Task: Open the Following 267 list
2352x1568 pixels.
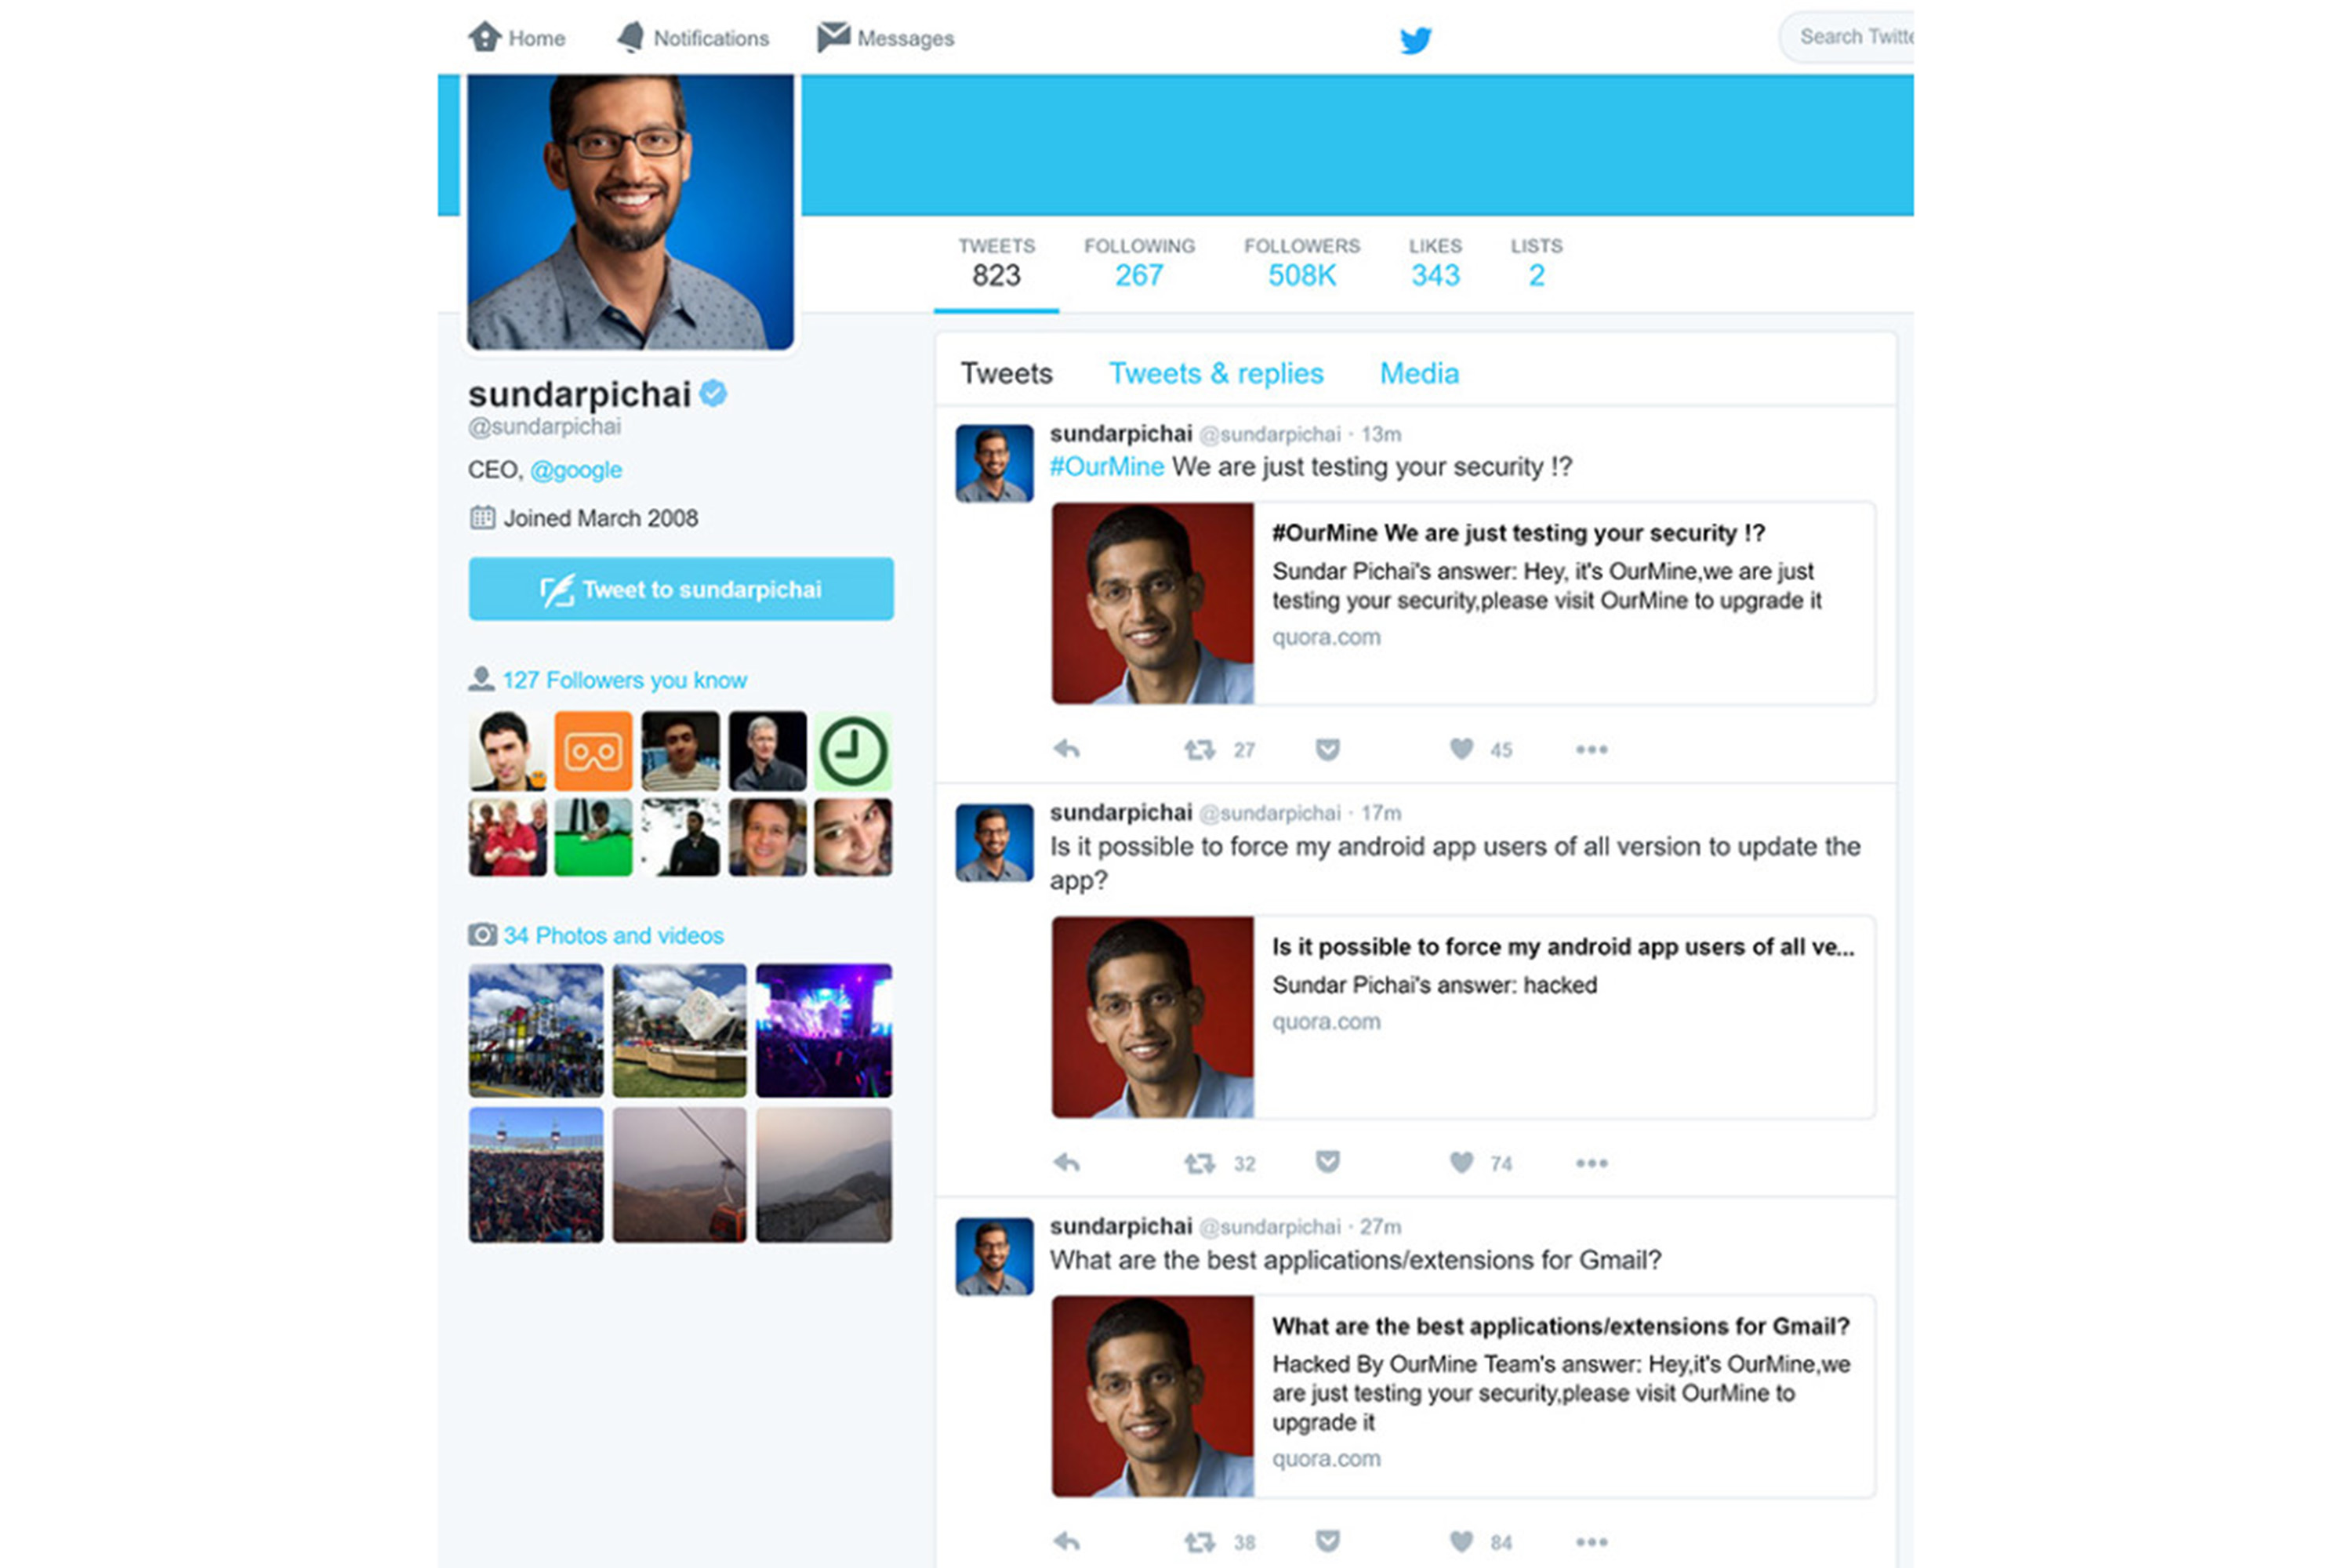Action: point(1139,263)
